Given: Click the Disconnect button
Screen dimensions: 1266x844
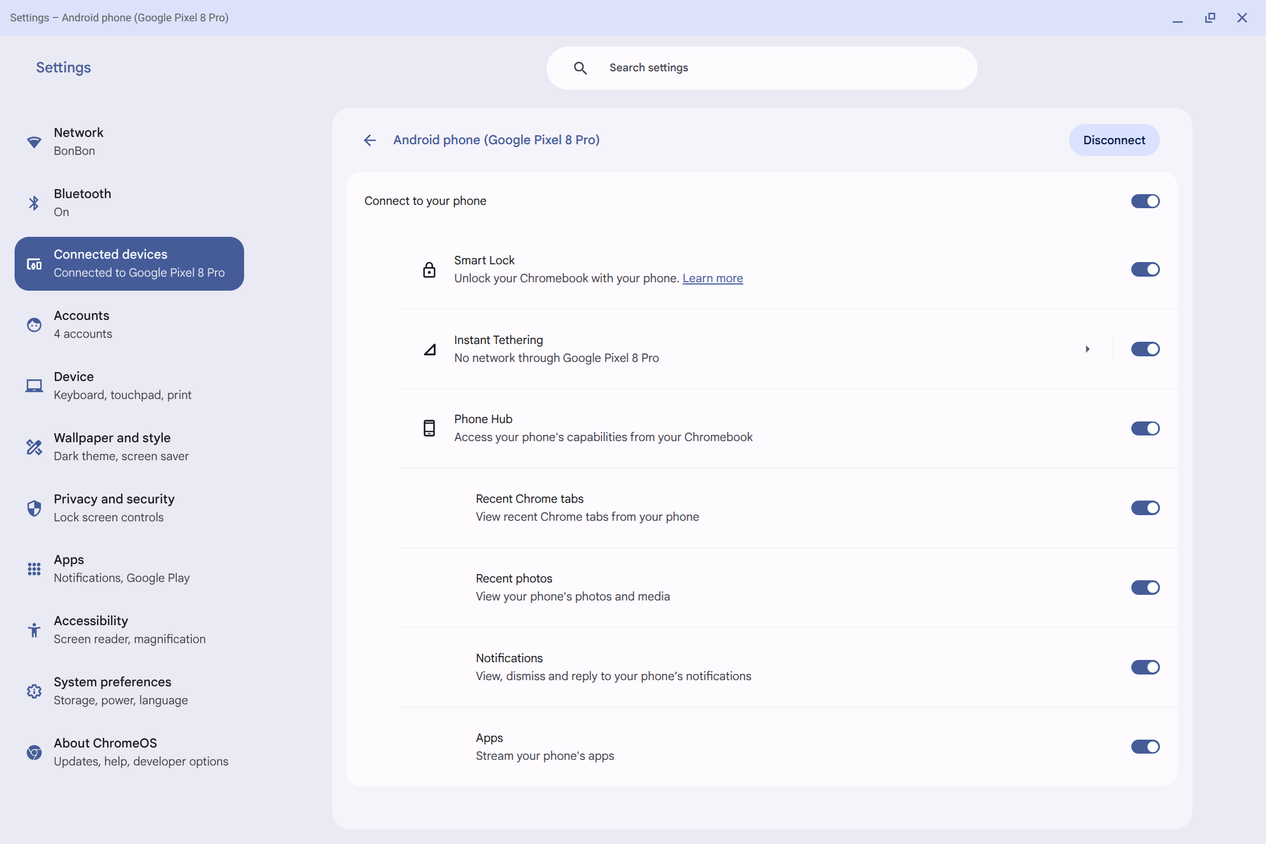Looking at the screenshot, I should click(1114, 140).
